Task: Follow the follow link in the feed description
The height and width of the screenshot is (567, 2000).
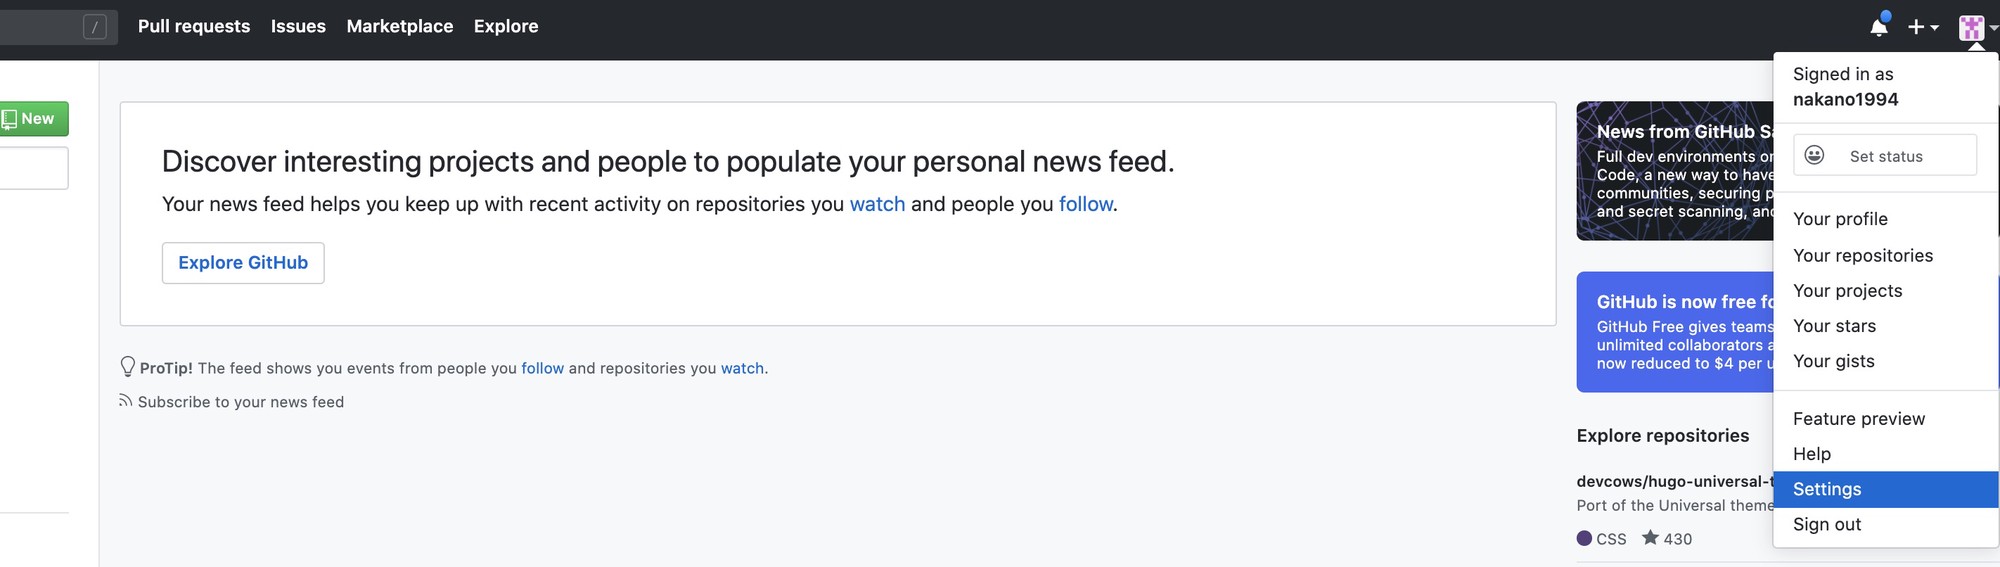Action: coord(1086,204)
